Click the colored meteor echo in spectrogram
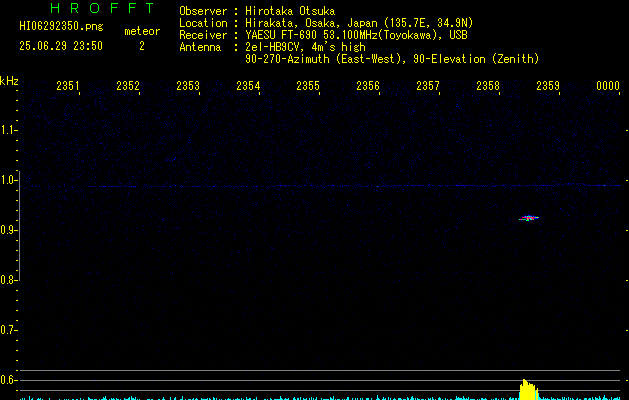629x400 pixels. [529, 218]
